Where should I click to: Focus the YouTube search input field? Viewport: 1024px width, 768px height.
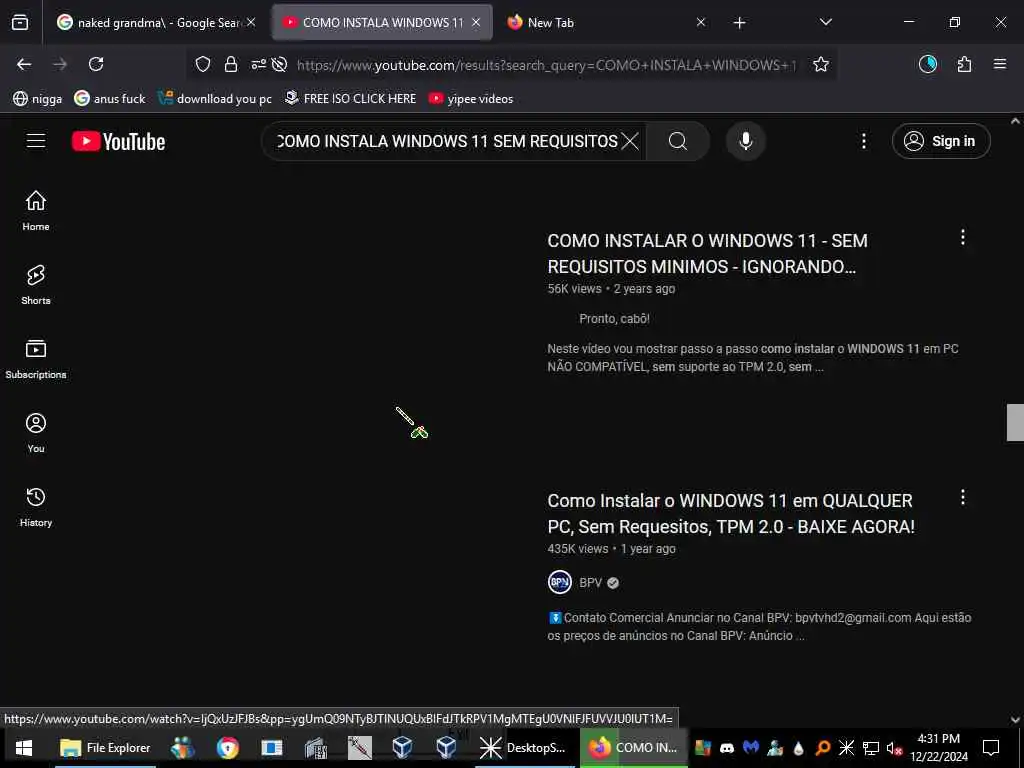[x=447, y=141]
